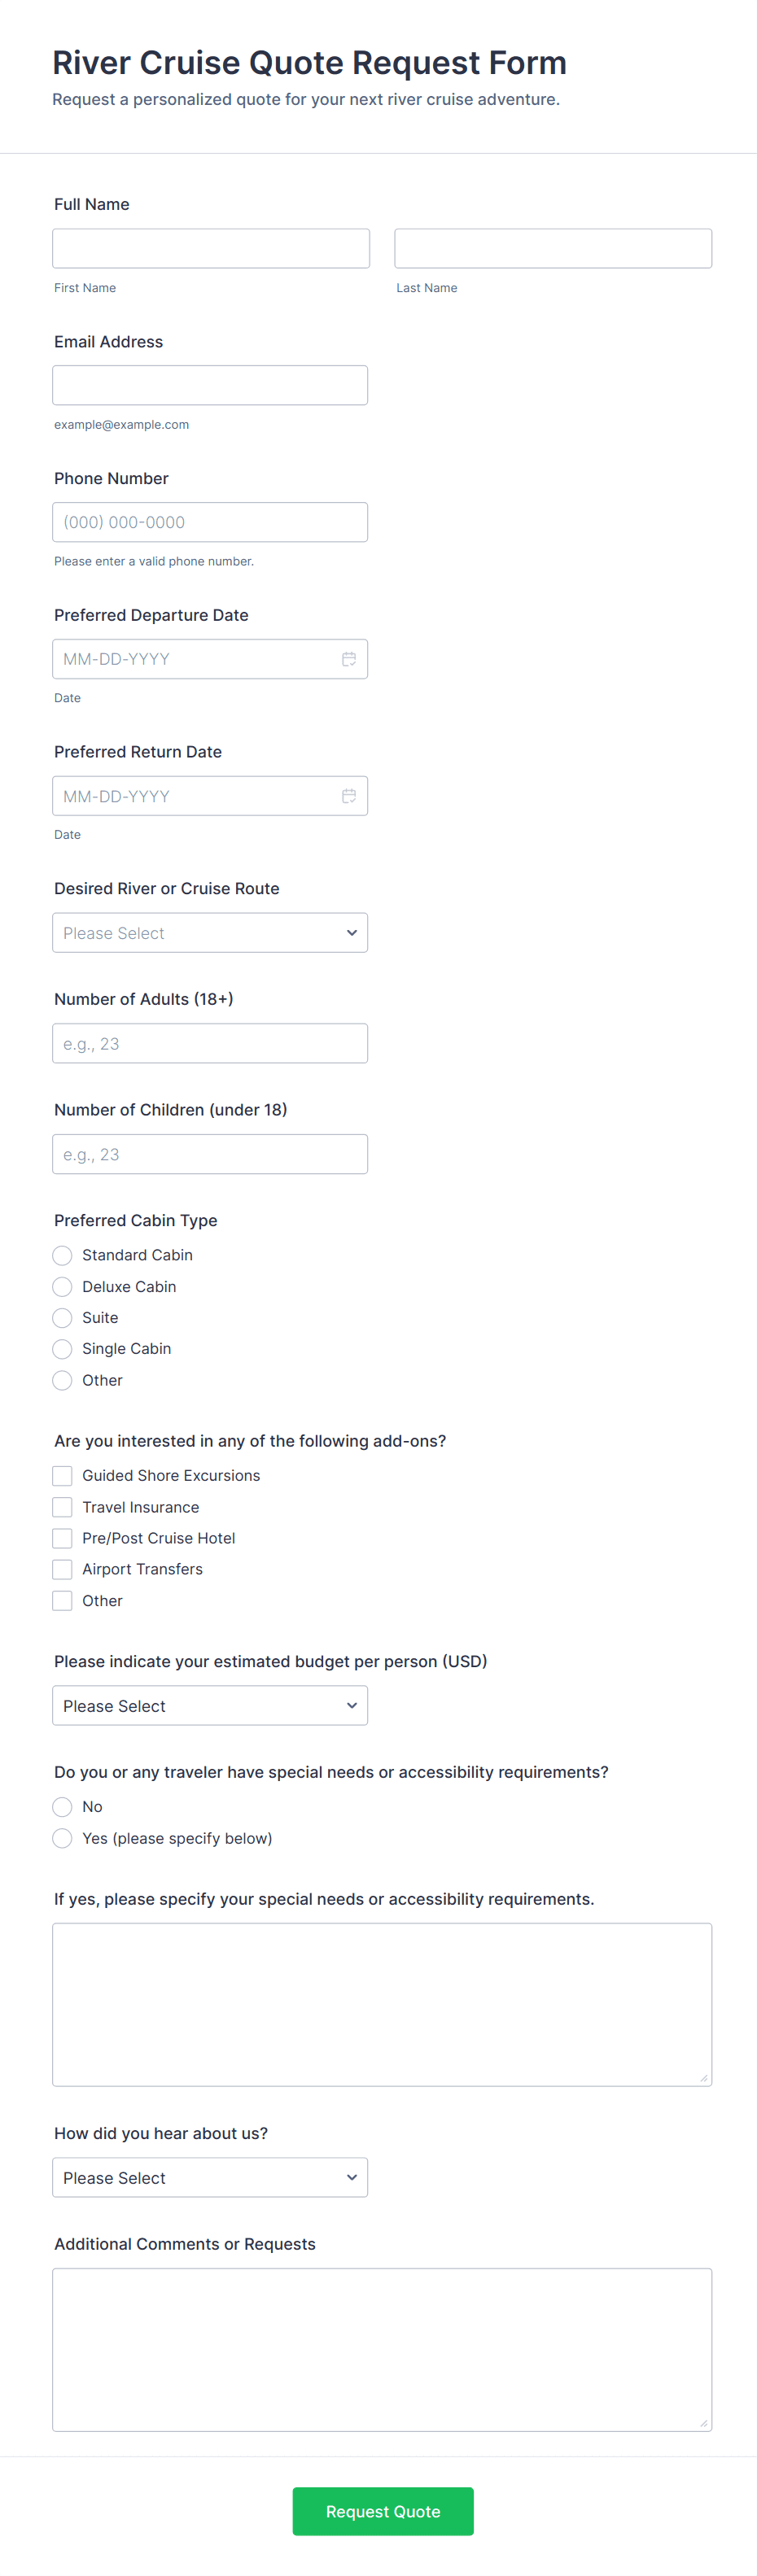This screenshot has height=2576, width=757.
Task: Click the Phone Number field
Action: point(210,522)
